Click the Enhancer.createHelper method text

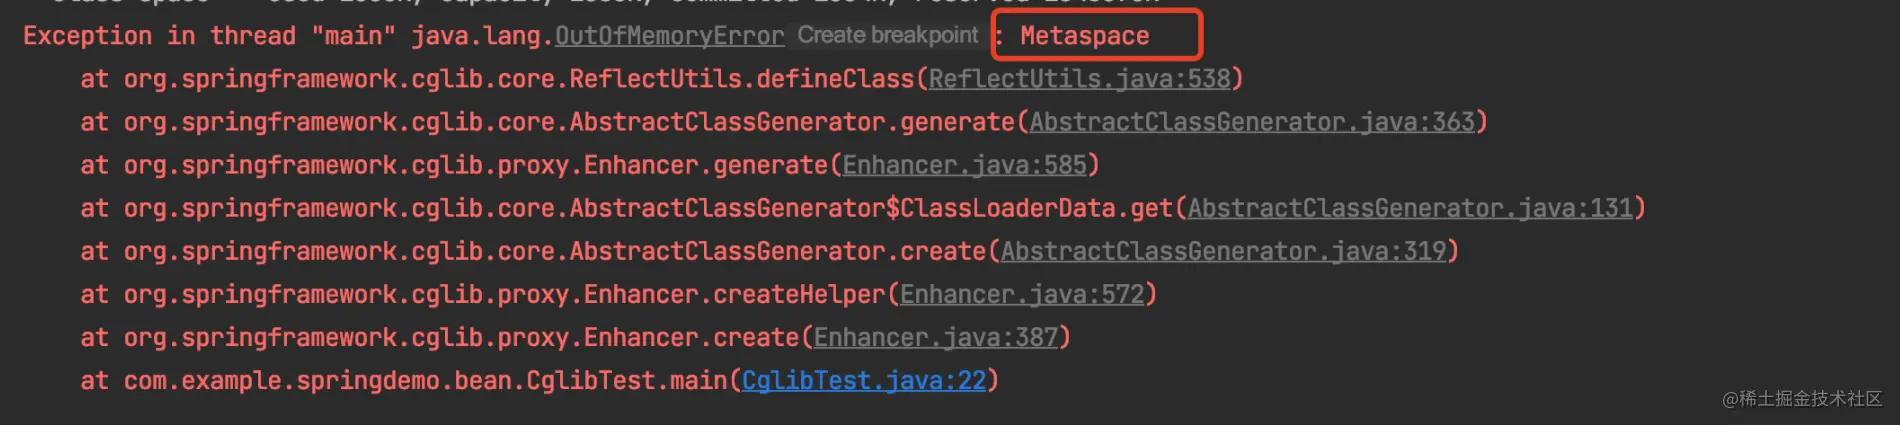click(735, 294)
